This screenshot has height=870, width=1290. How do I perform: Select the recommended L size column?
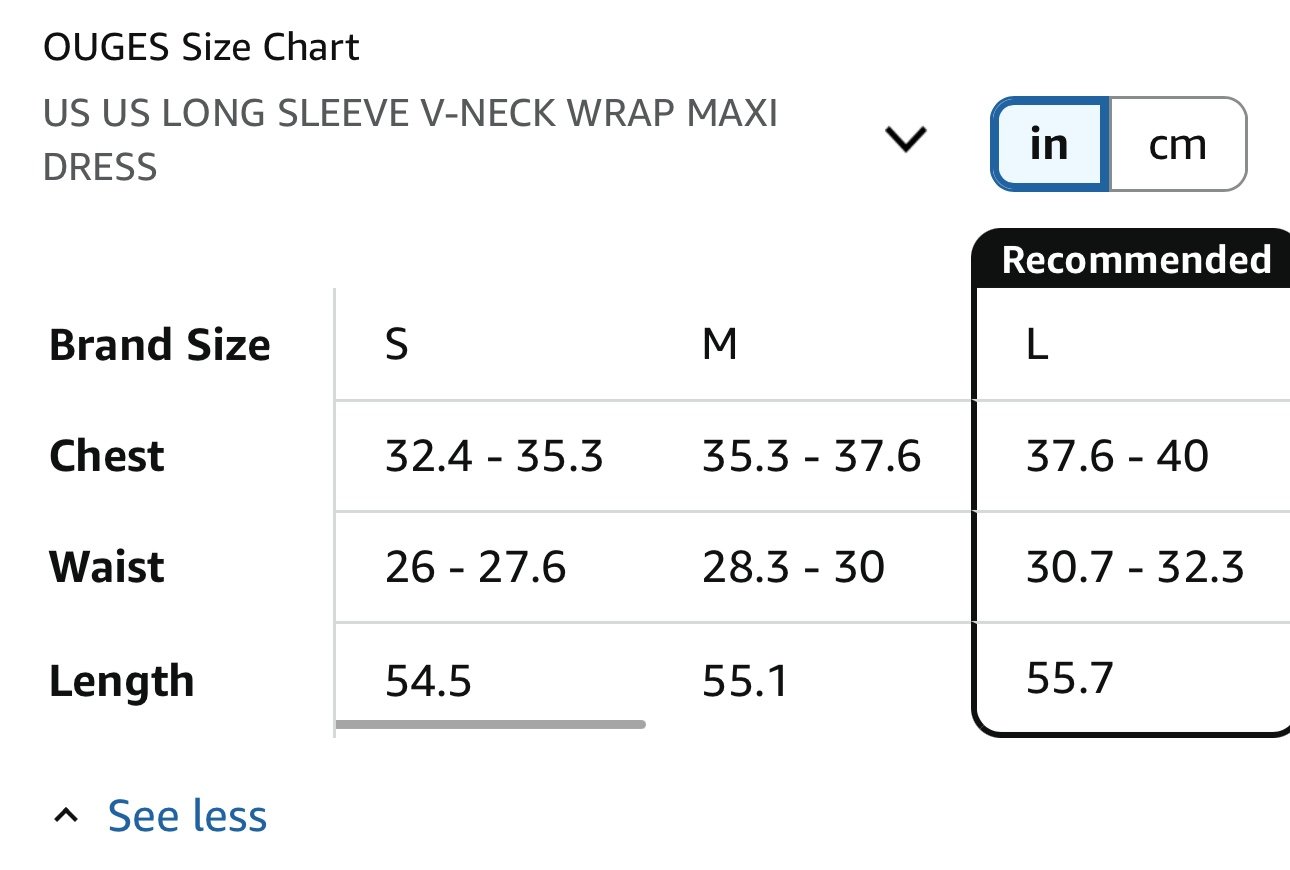(1037, 346)
